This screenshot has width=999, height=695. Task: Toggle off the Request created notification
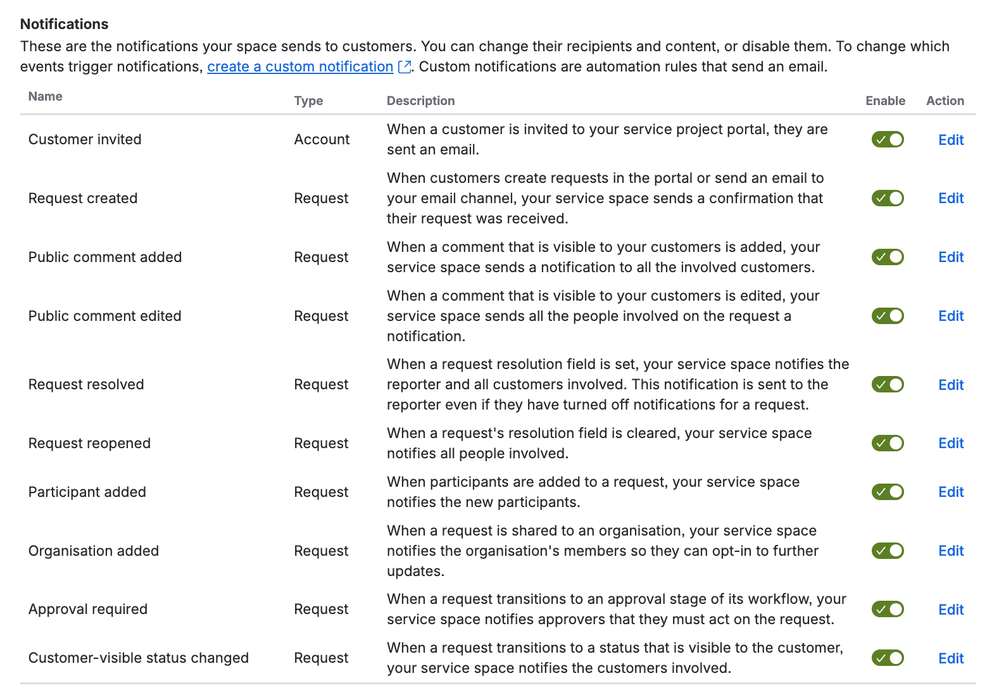tap(887, 198)
